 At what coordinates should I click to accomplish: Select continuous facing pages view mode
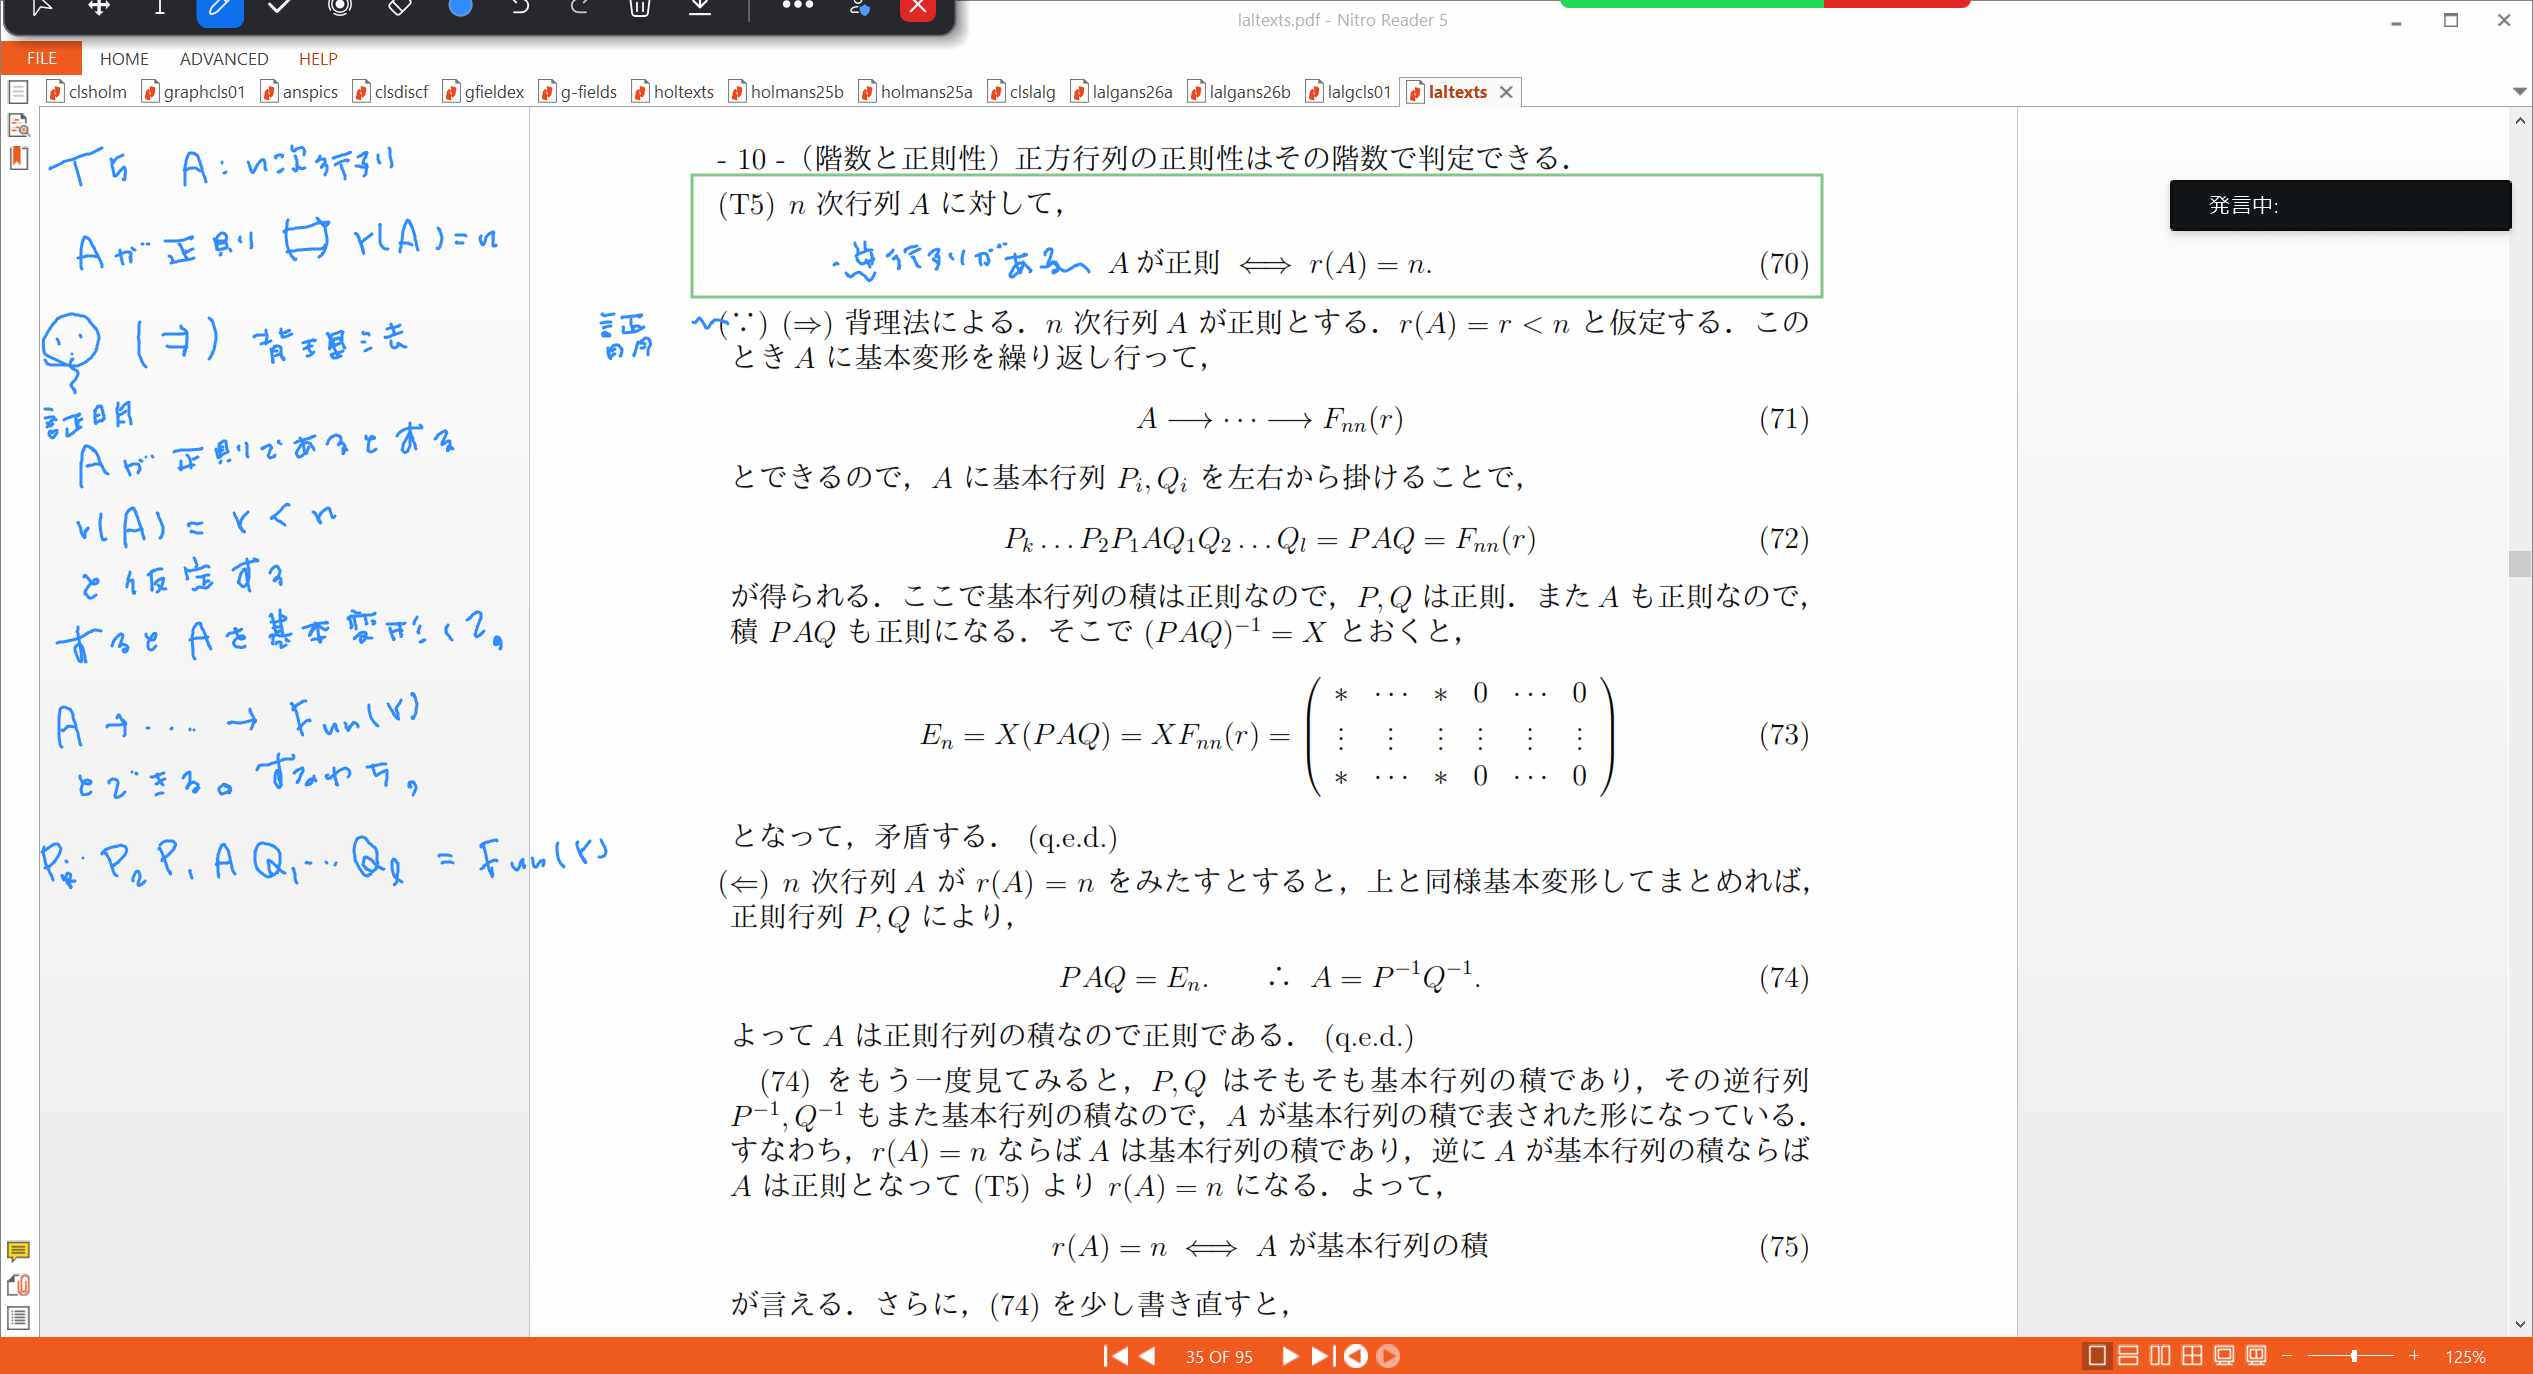(2192, 1356)
